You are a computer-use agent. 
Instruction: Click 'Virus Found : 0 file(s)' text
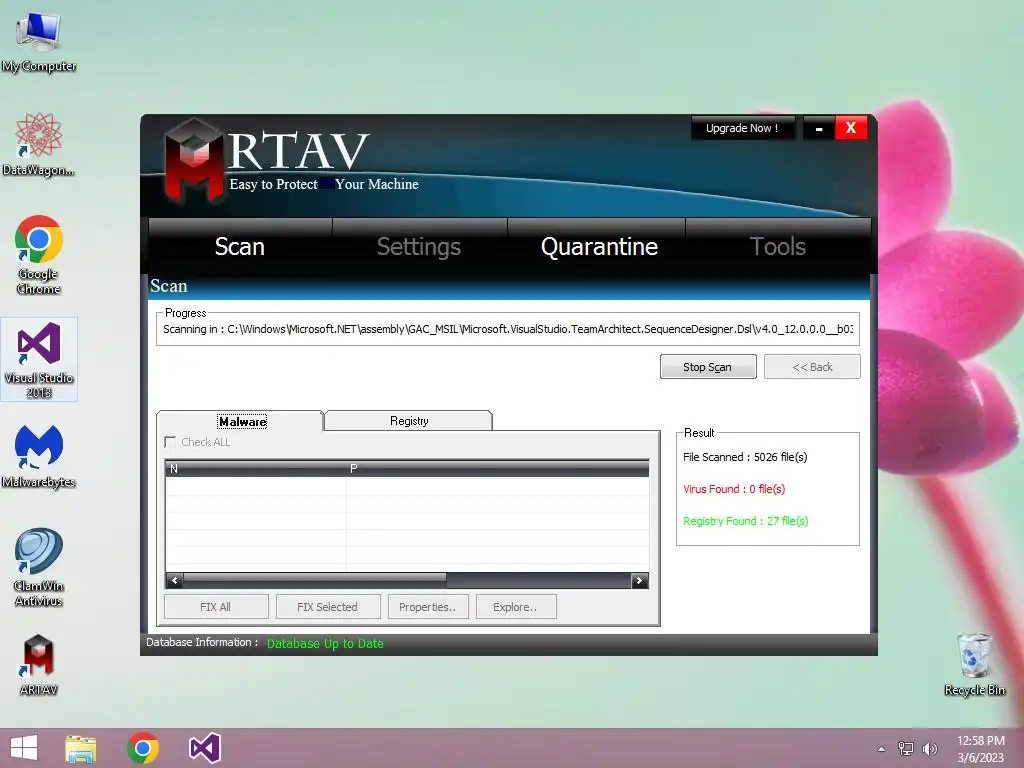(x=734, y=489)
